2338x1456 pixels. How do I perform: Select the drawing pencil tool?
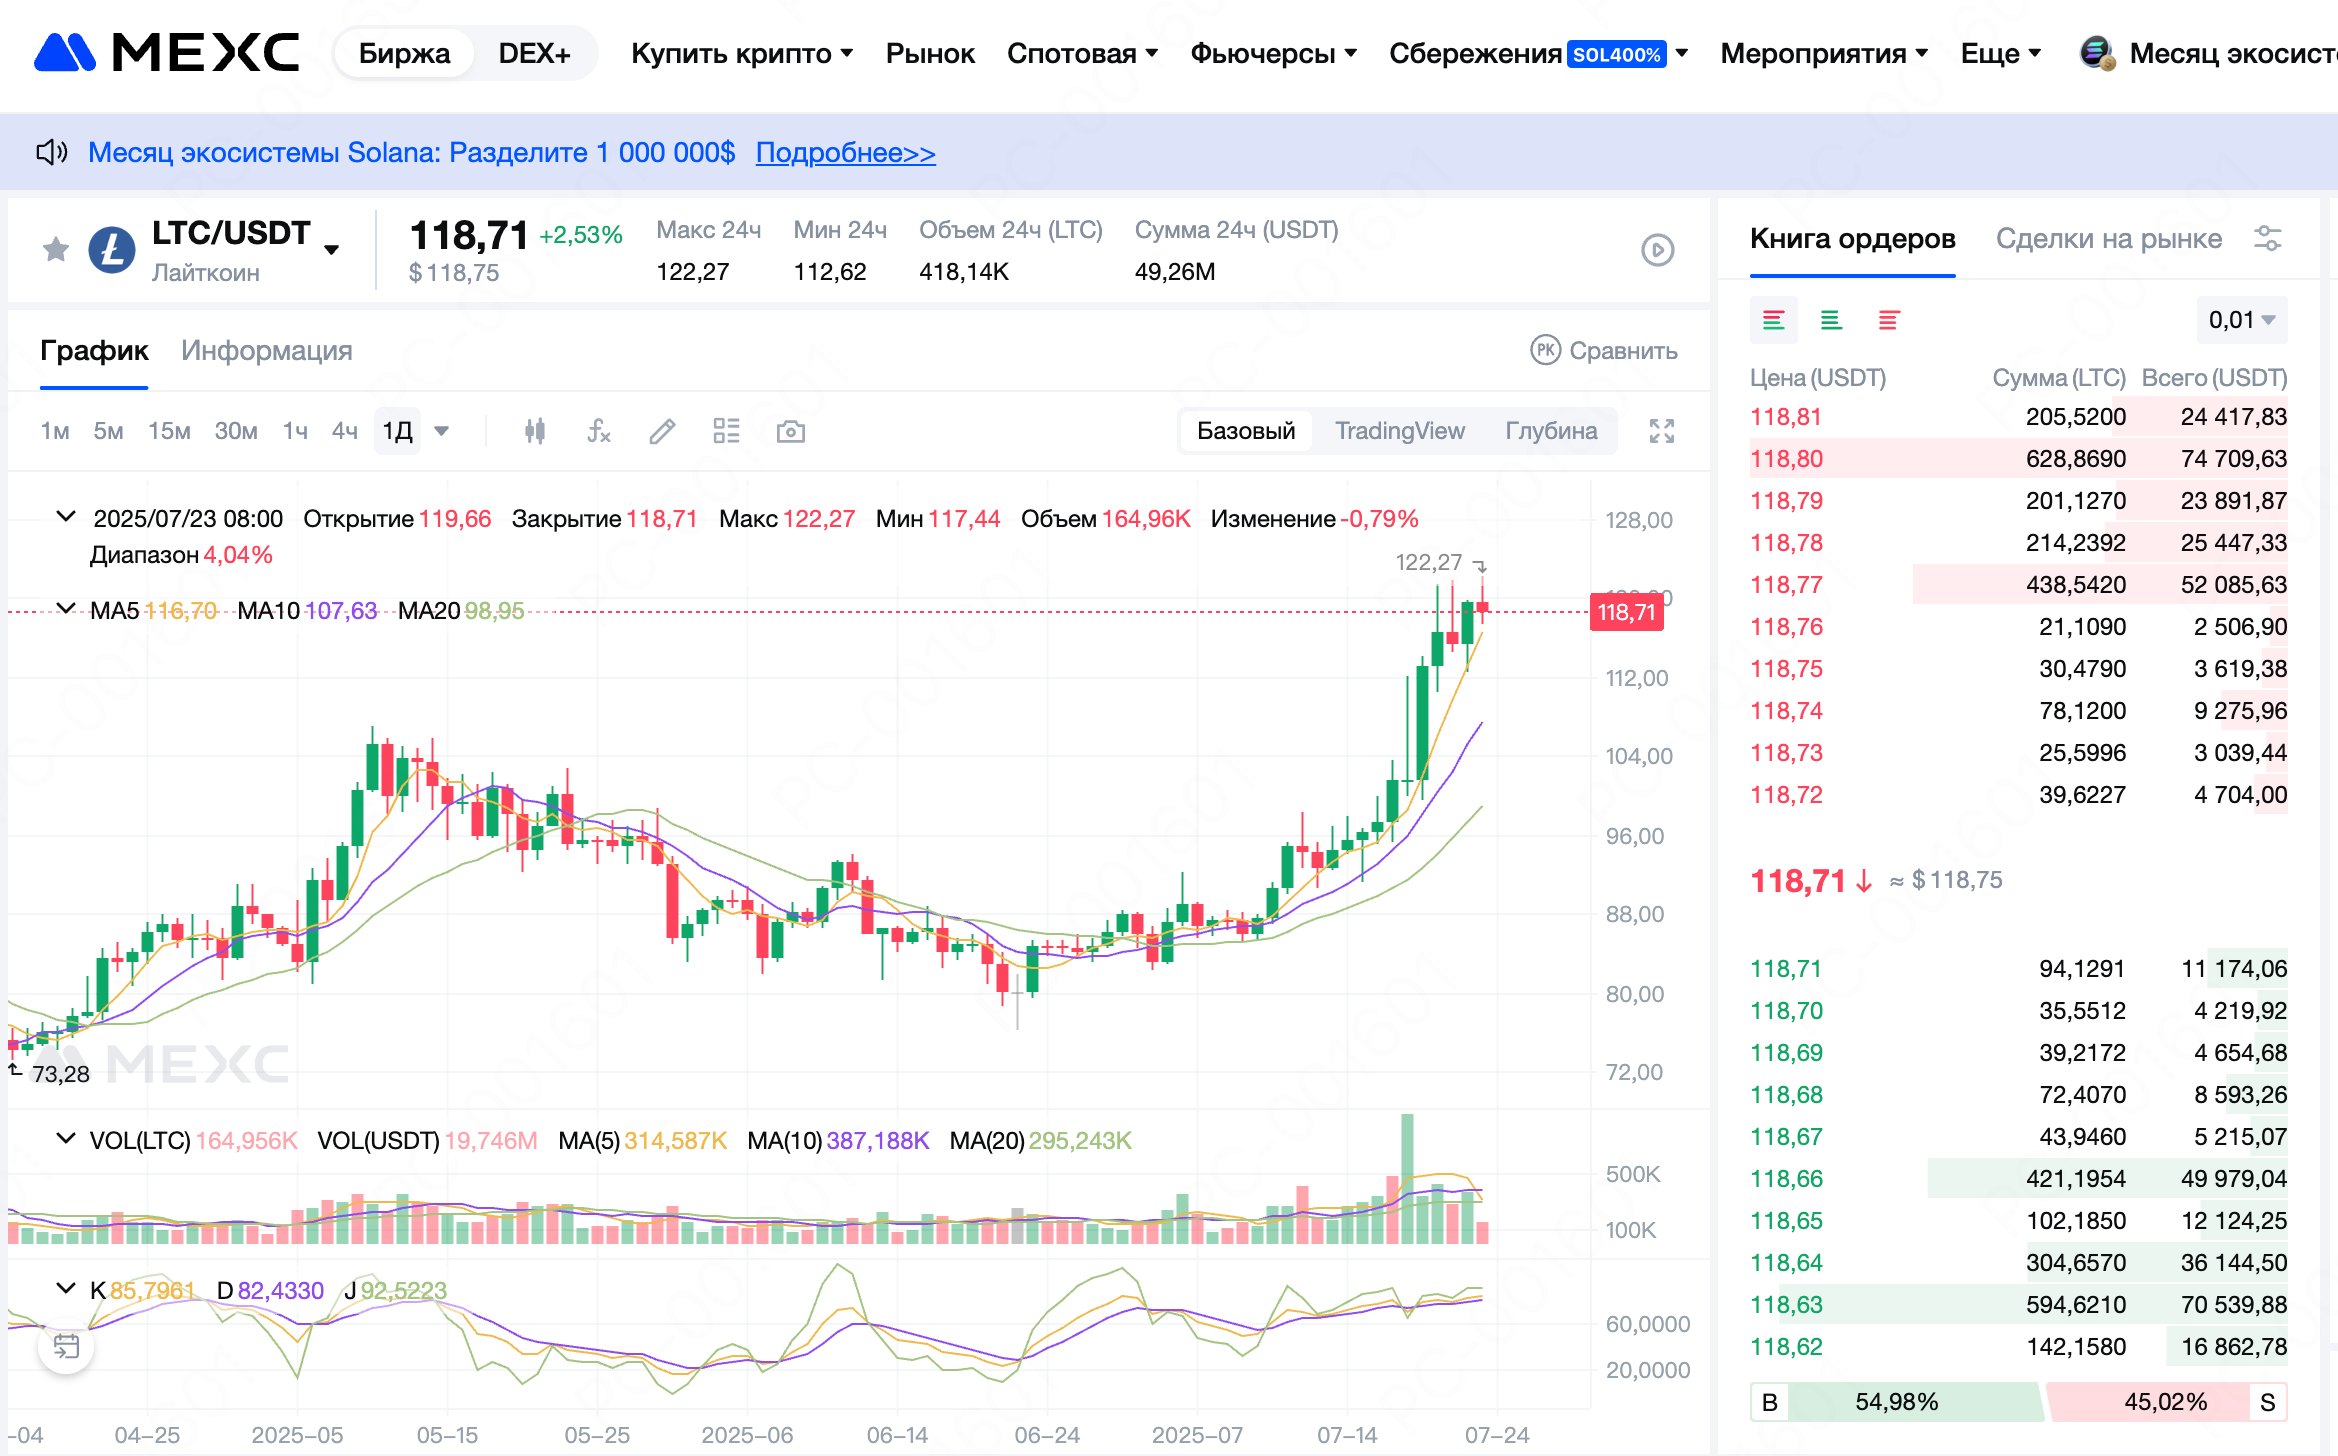click(662, 431)
